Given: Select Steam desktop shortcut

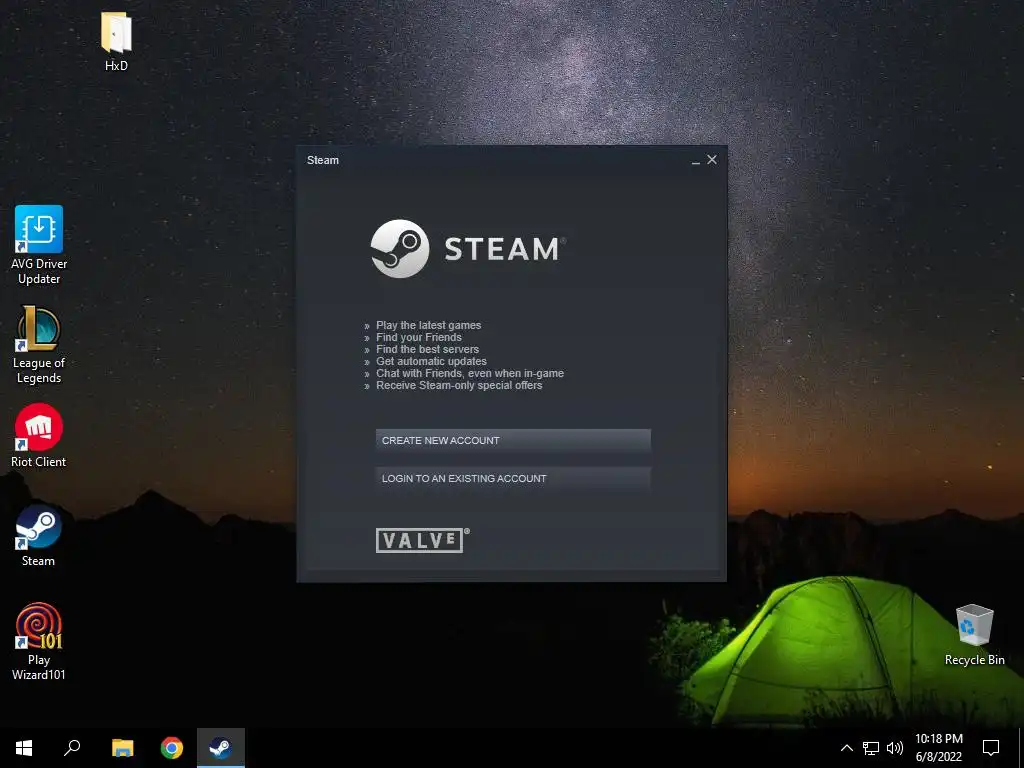Looking at the screenshot, I should click(39, 536).
